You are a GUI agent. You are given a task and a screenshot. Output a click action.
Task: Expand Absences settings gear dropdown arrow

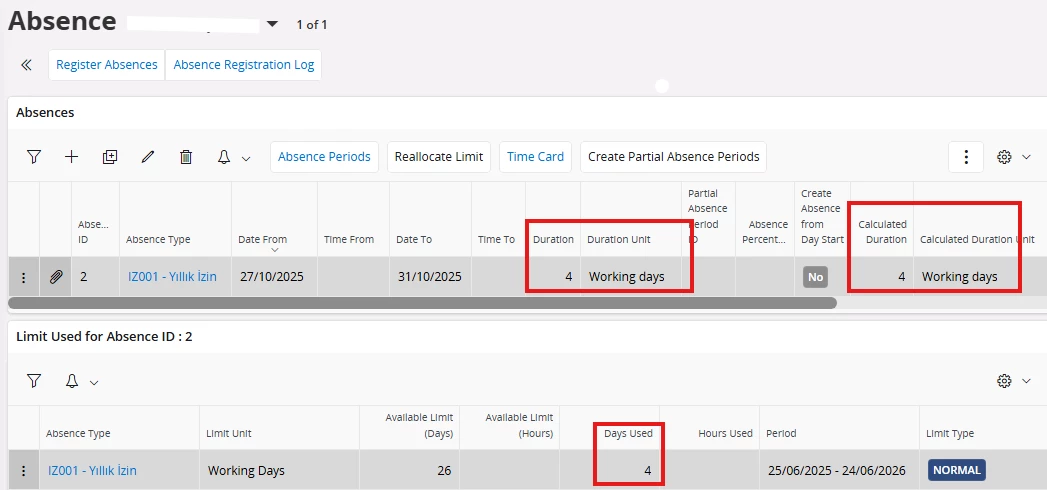pos(1026,158)
